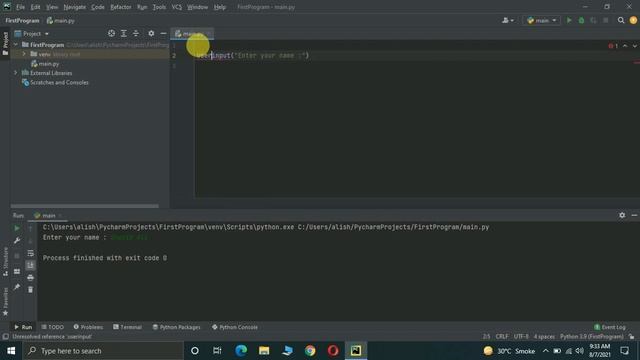This screenshot has height=360, width=640.
Task: Open the View menu
Action: (x=52, y=7)
